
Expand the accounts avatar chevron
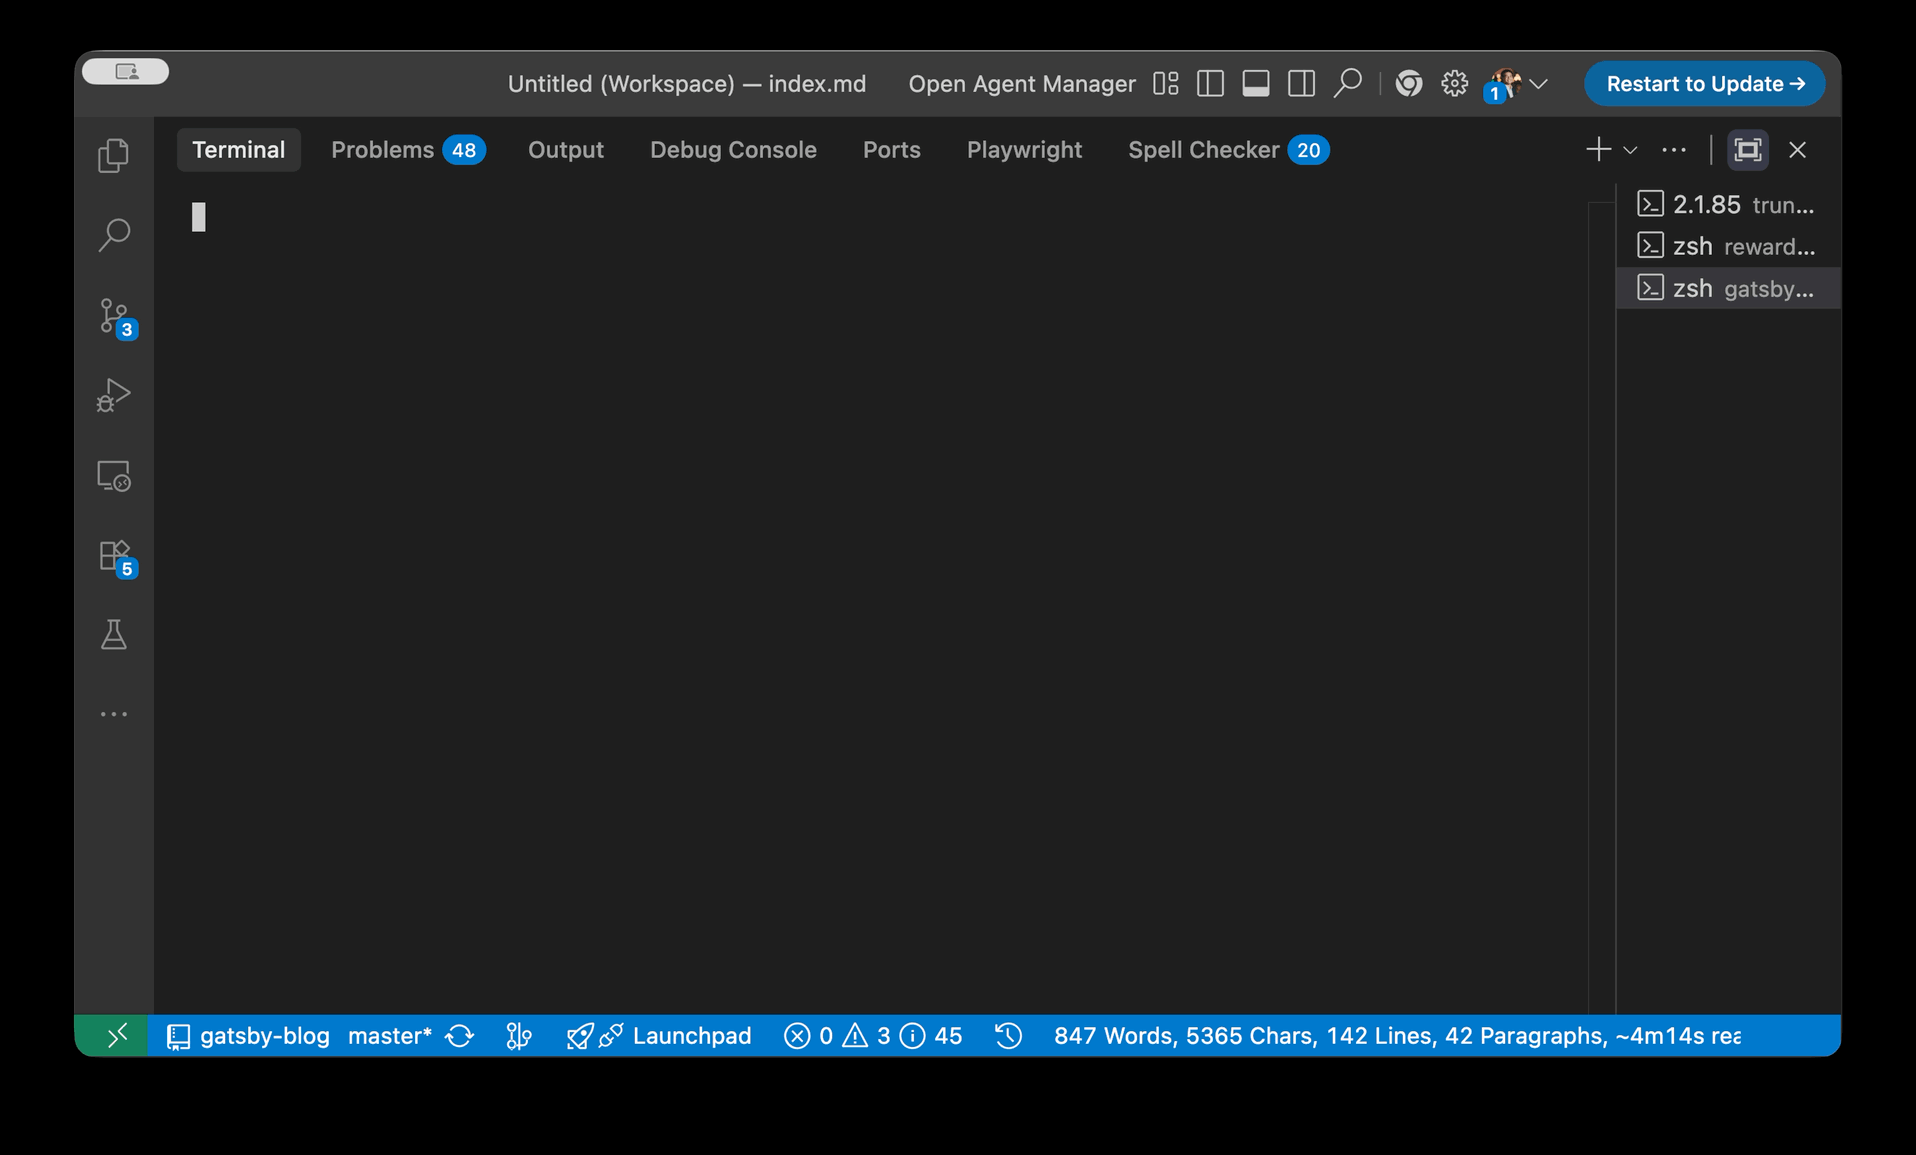[1540, 84]
